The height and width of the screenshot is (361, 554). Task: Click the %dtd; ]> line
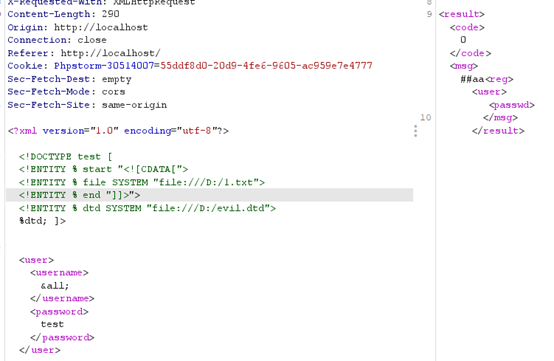click(42, 221)
